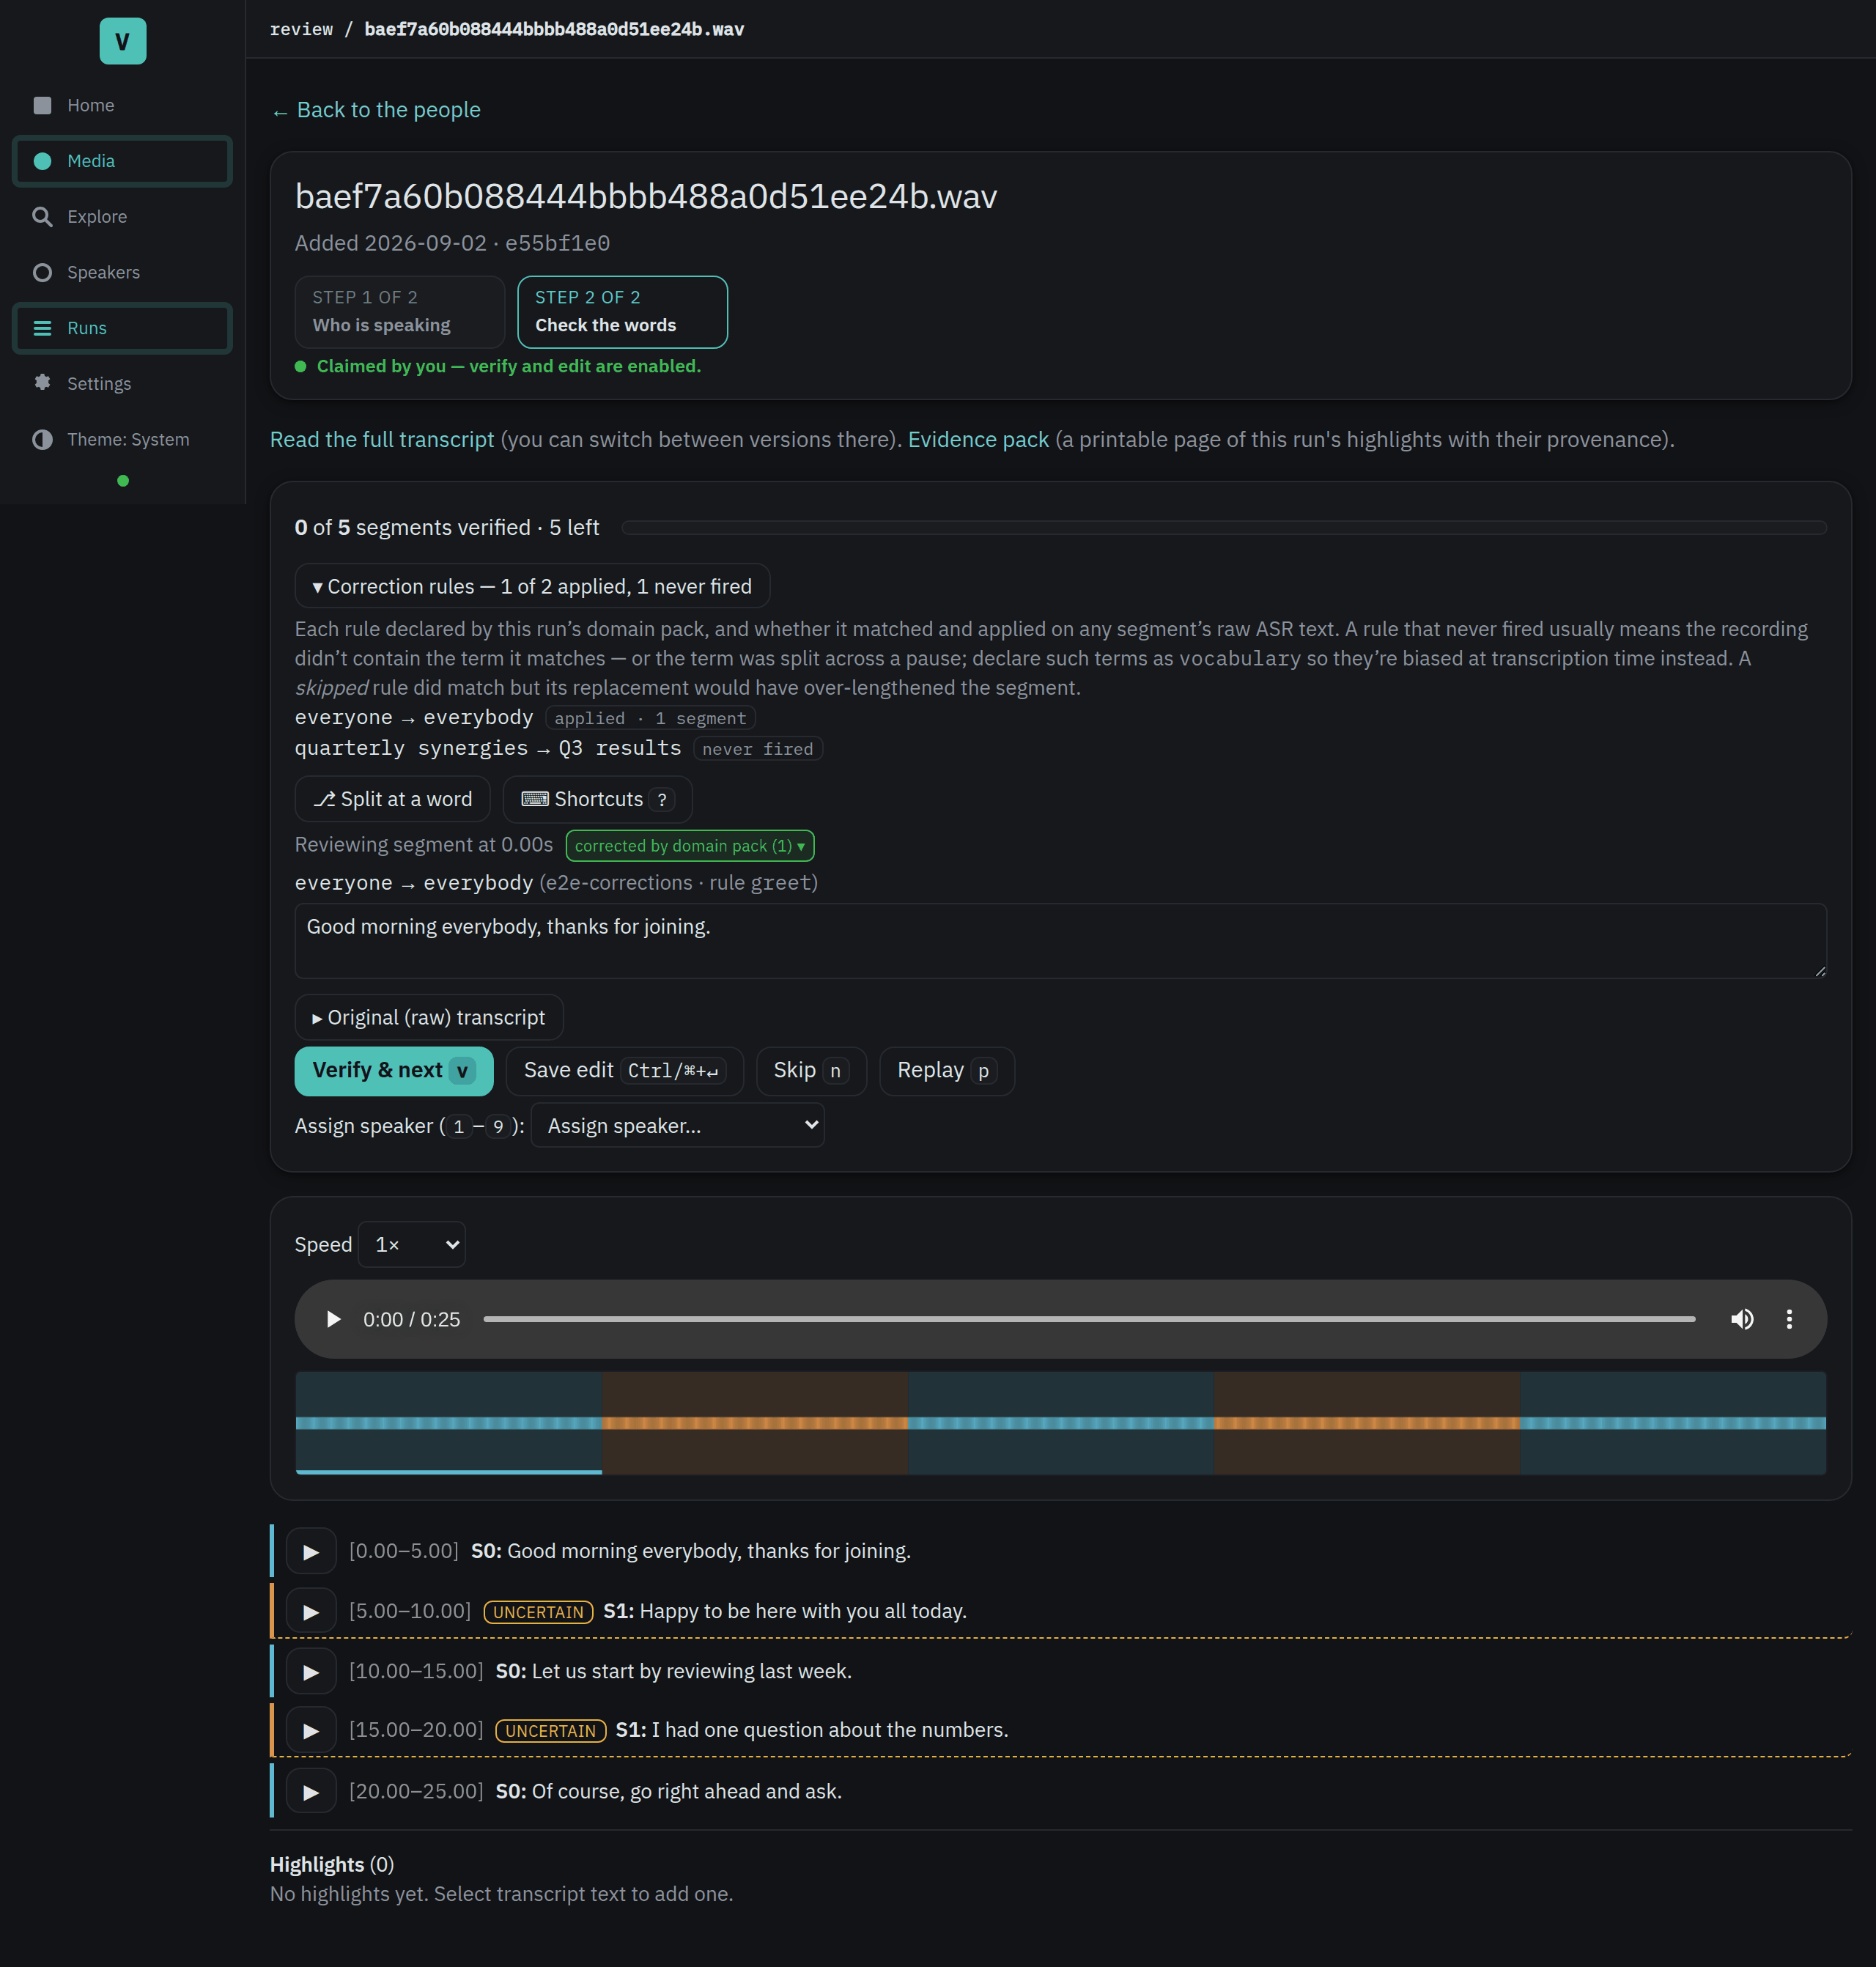
Task: Select Step 2 Check the words tab
Action: tap(622, 312)
